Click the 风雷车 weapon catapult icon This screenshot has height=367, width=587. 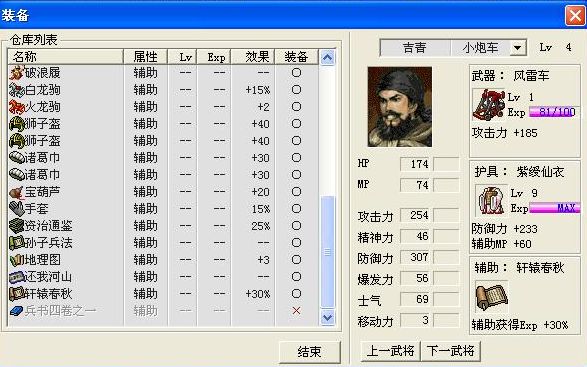pyautogui.click(x=489, y=104)
